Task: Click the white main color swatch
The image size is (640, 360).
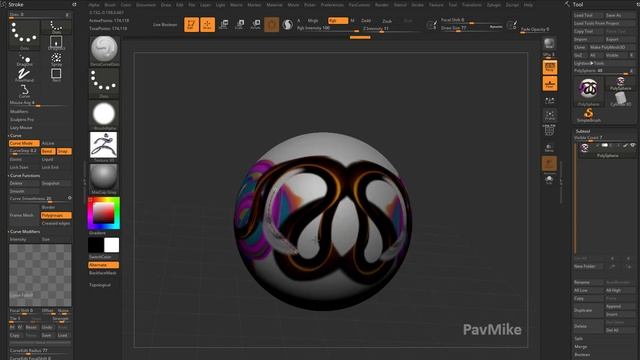Action: pos(111,245)
